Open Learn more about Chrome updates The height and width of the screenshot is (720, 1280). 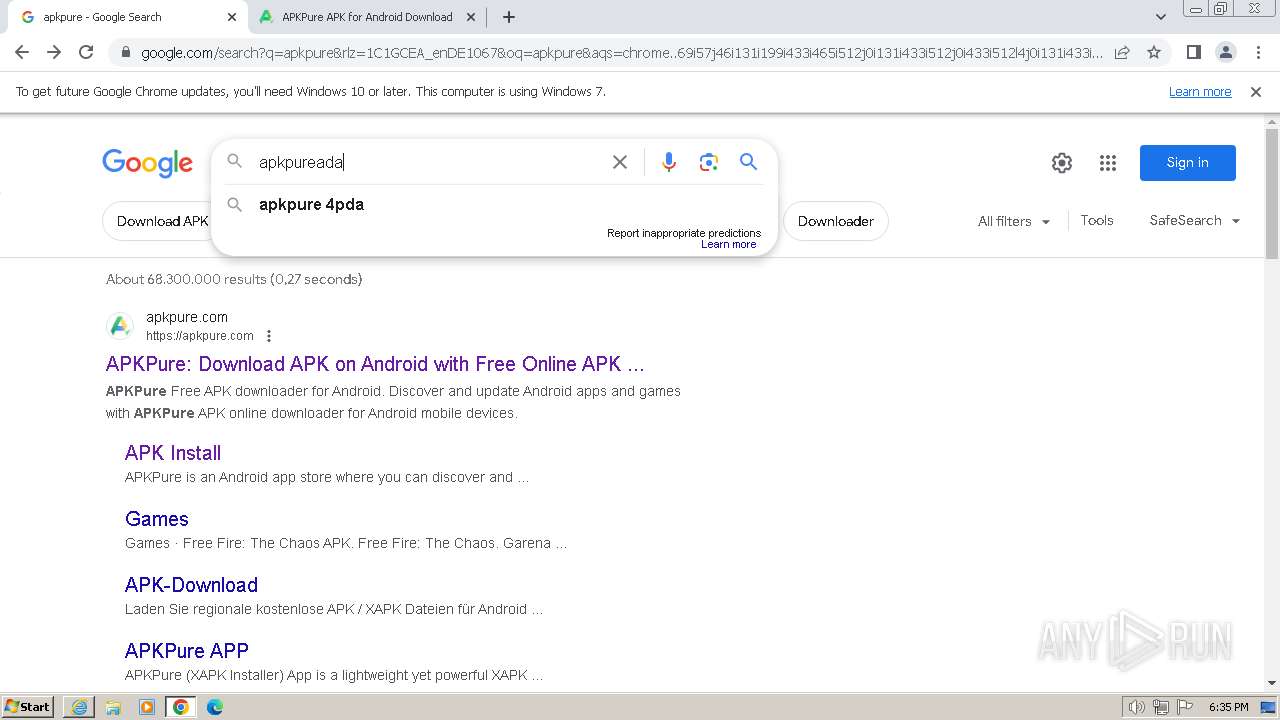pyautogui.click(x=1200, y=91)
